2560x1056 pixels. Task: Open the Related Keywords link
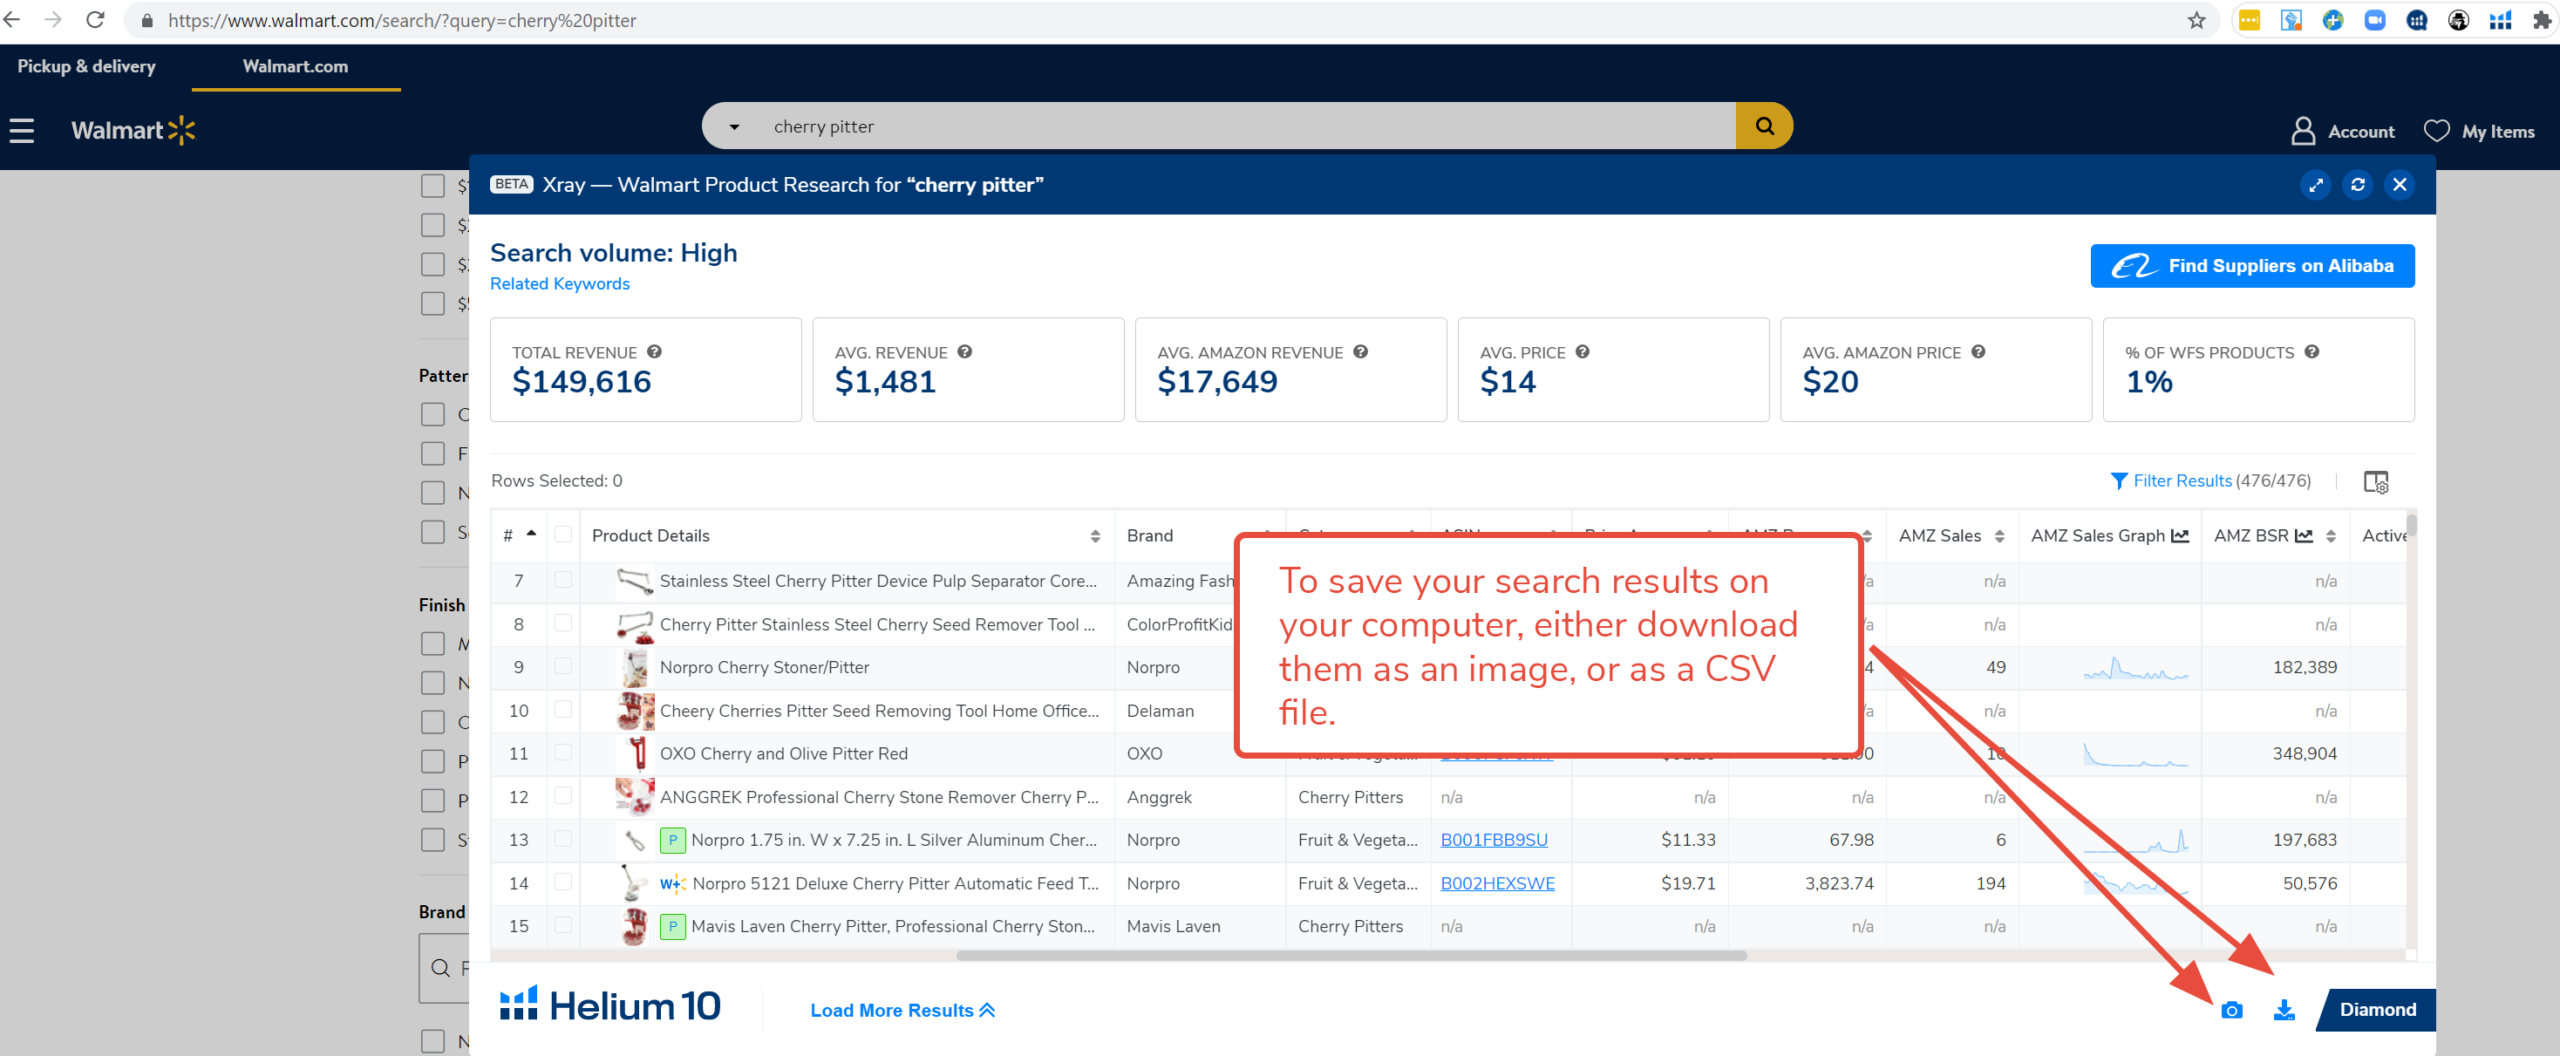pyautogui.click(x=560, y=284)
